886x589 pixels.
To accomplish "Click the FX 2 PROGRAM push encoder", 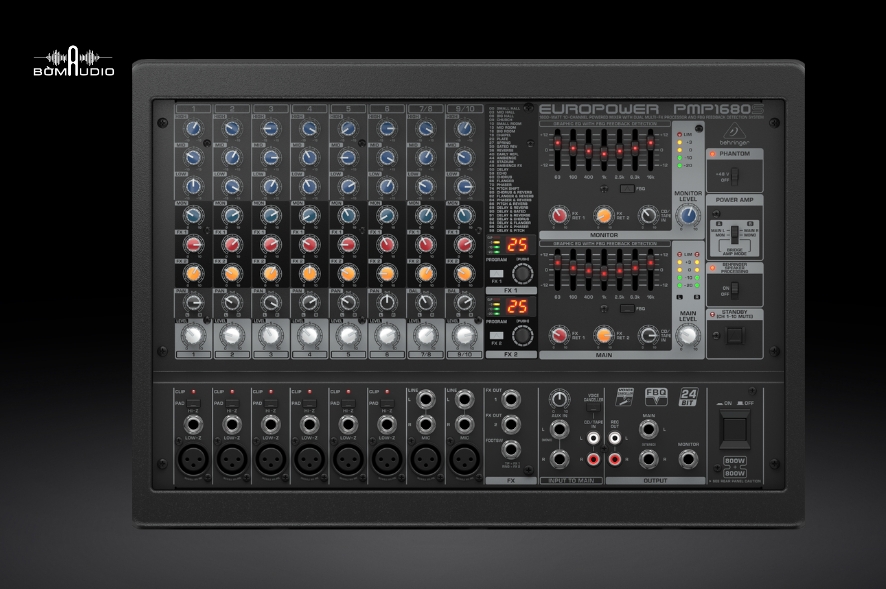I will 522,336.
